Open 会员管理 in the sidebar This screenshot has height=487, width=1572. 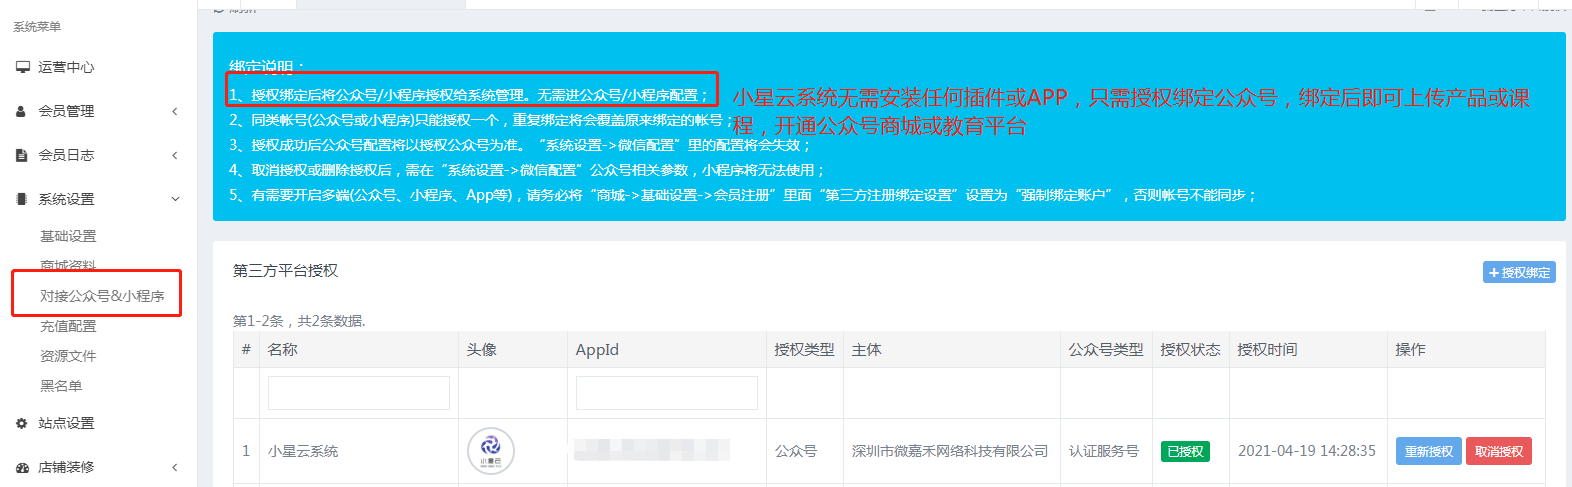click(66, 111)
